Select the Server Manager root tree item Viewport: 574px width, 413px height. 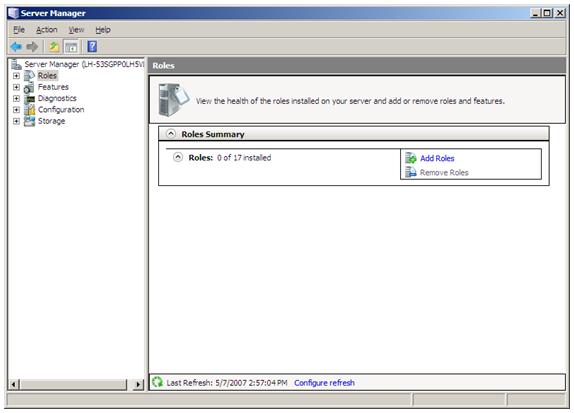[84, 64]
